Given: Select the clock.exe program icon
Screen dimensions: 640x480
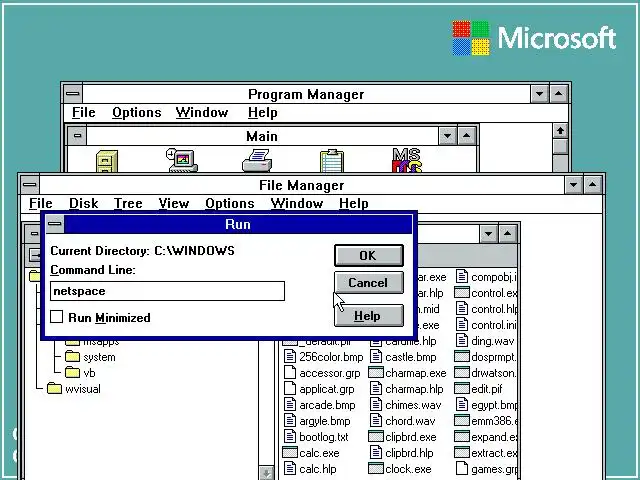Looking at the screenshot, I should (376, 468).
